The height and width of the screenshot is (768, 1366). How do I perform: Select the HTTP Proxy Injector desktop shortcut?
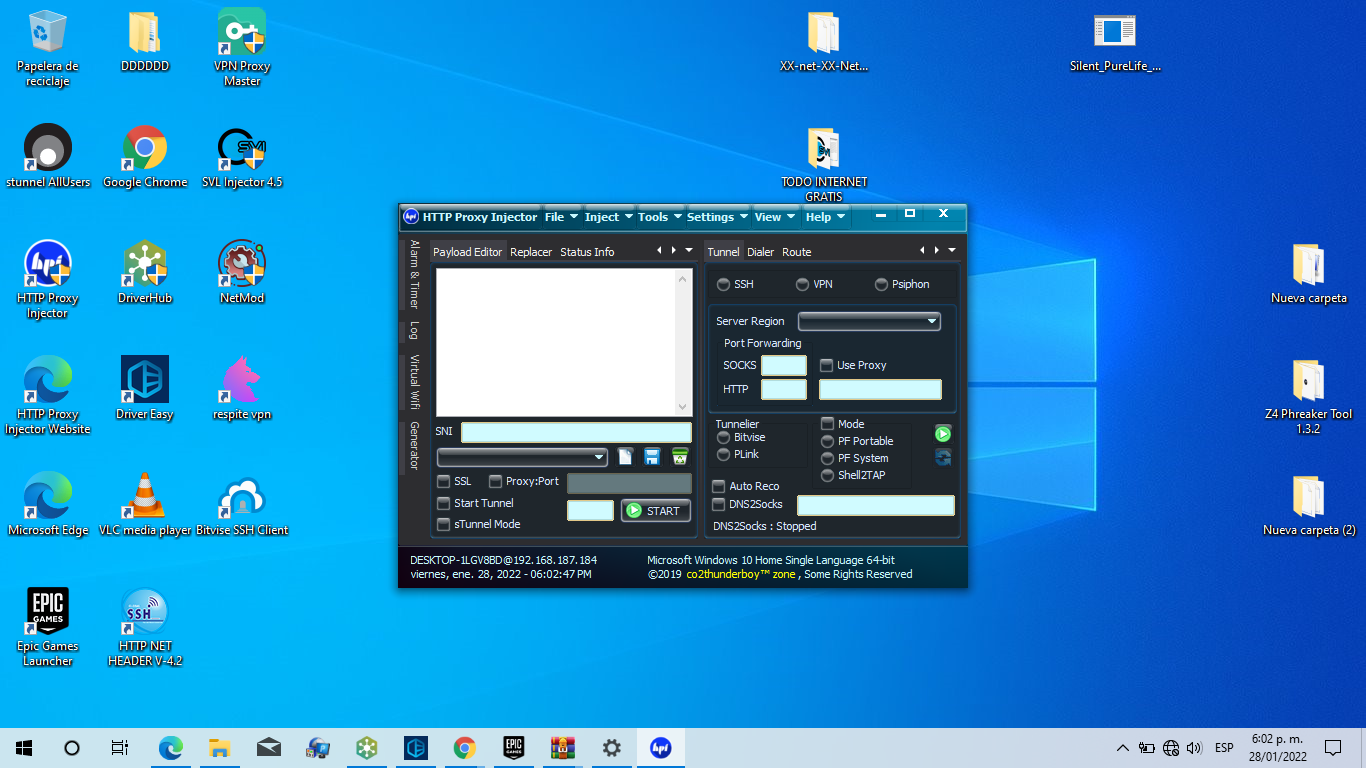pos(47,280)
